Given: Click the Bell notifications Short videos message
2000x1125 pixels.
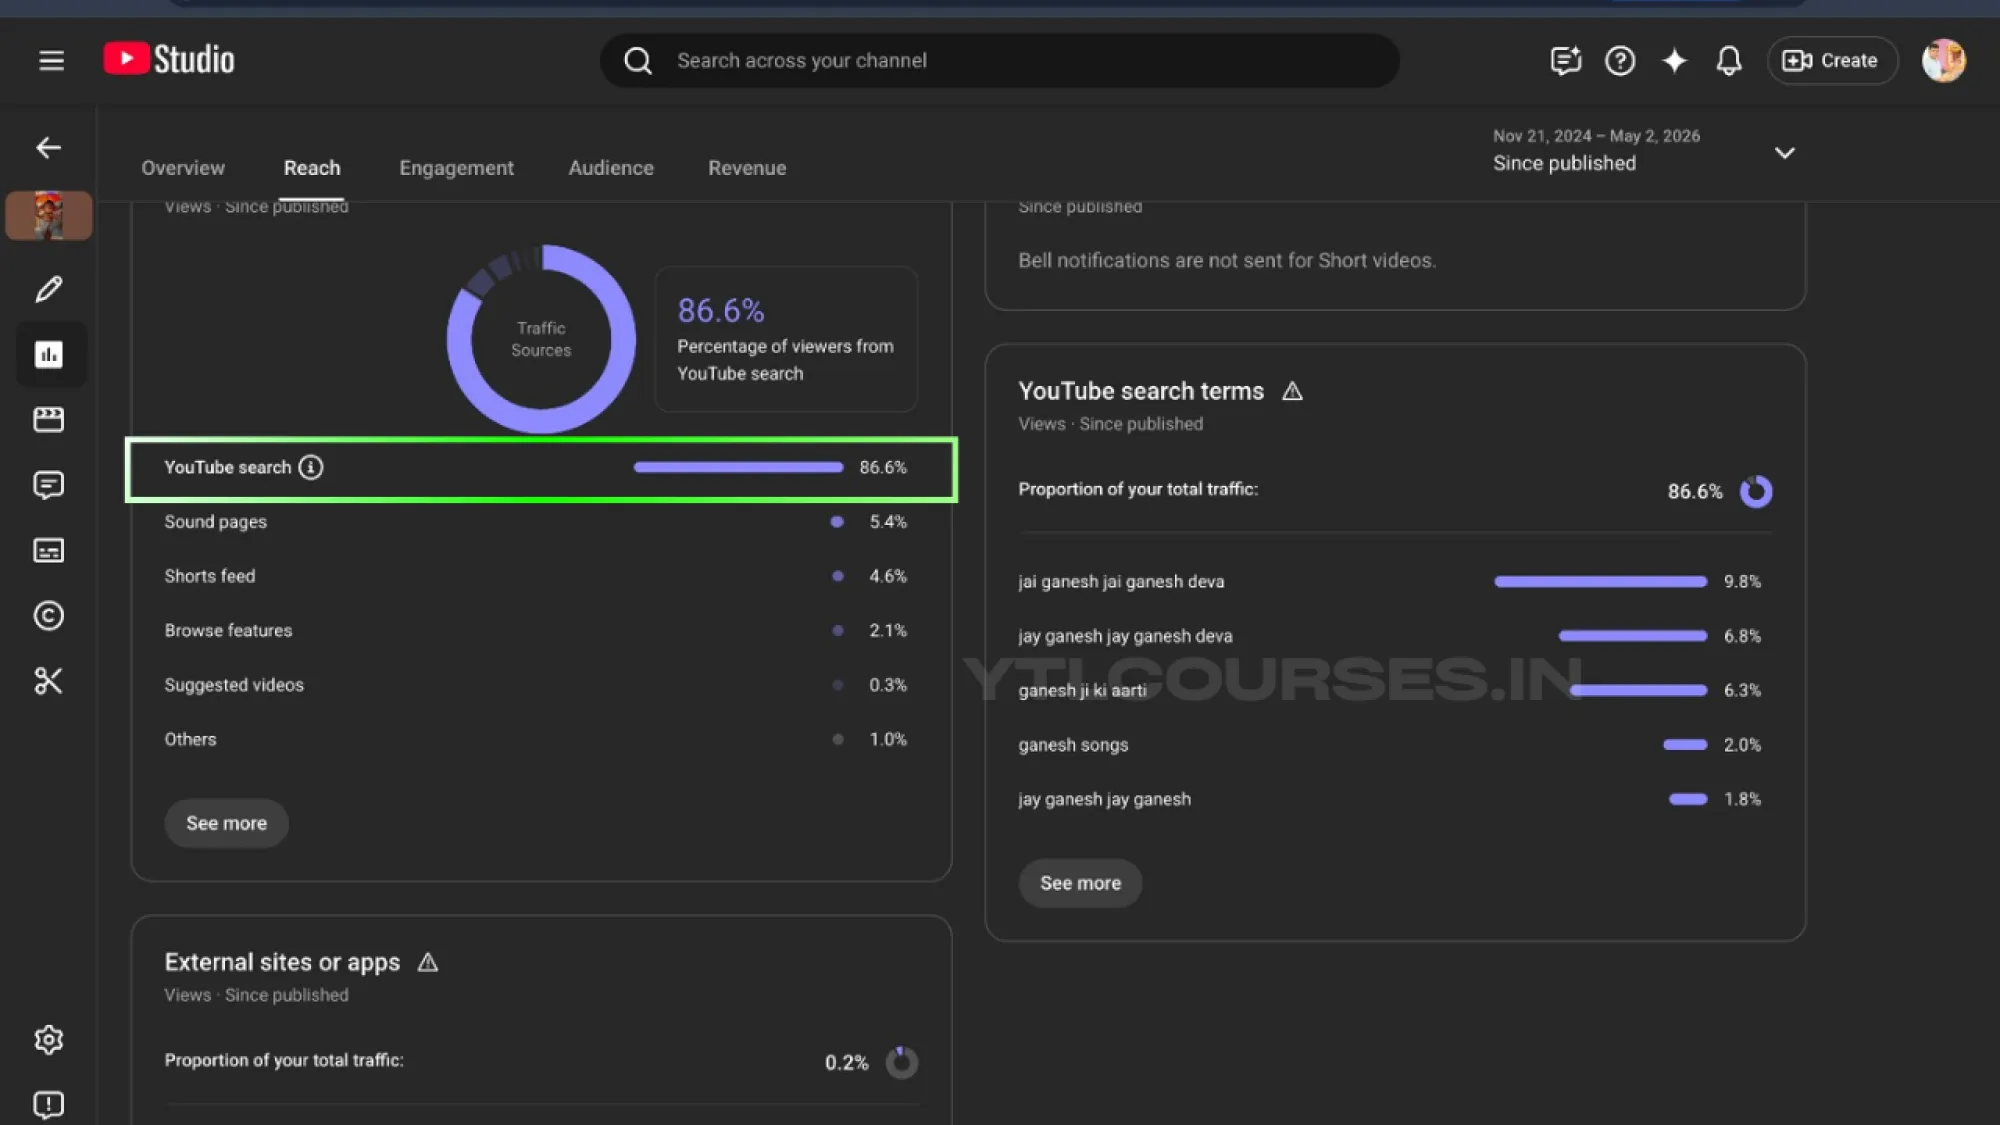Looking at the screenshot, I should coord(1227,260).
